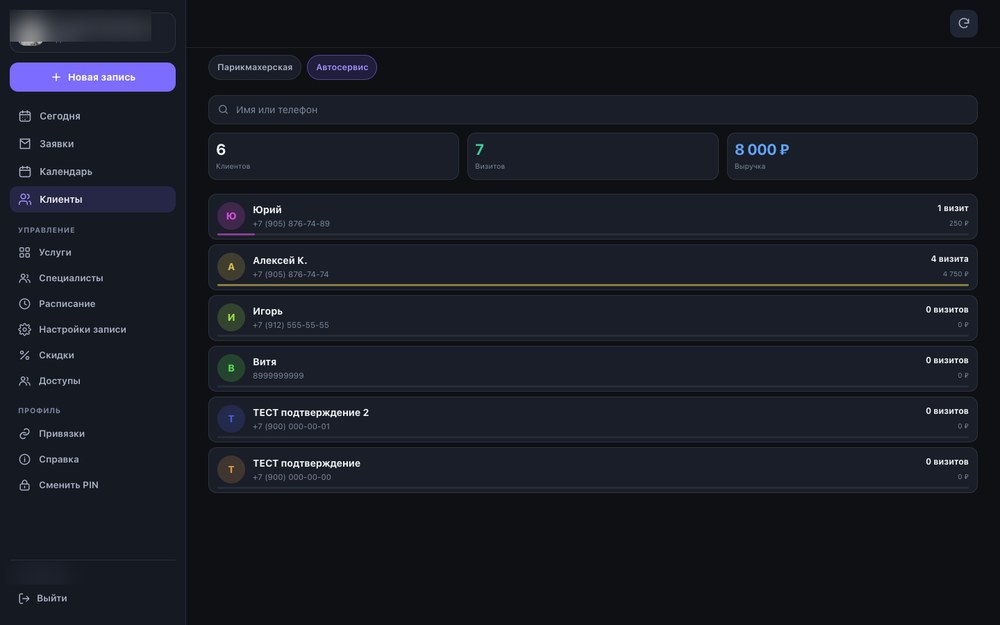1000x625 pixels.
Task: Open the client card for Юрий
Action: click(592, 217)
